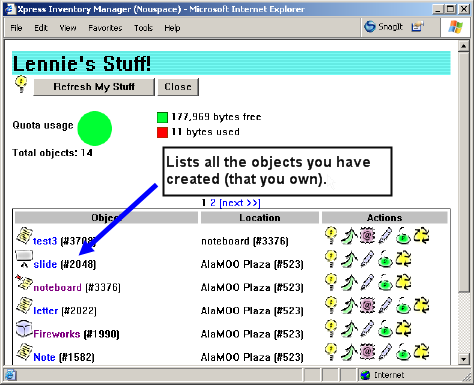Open the File menu

click(x=16, y=28)
